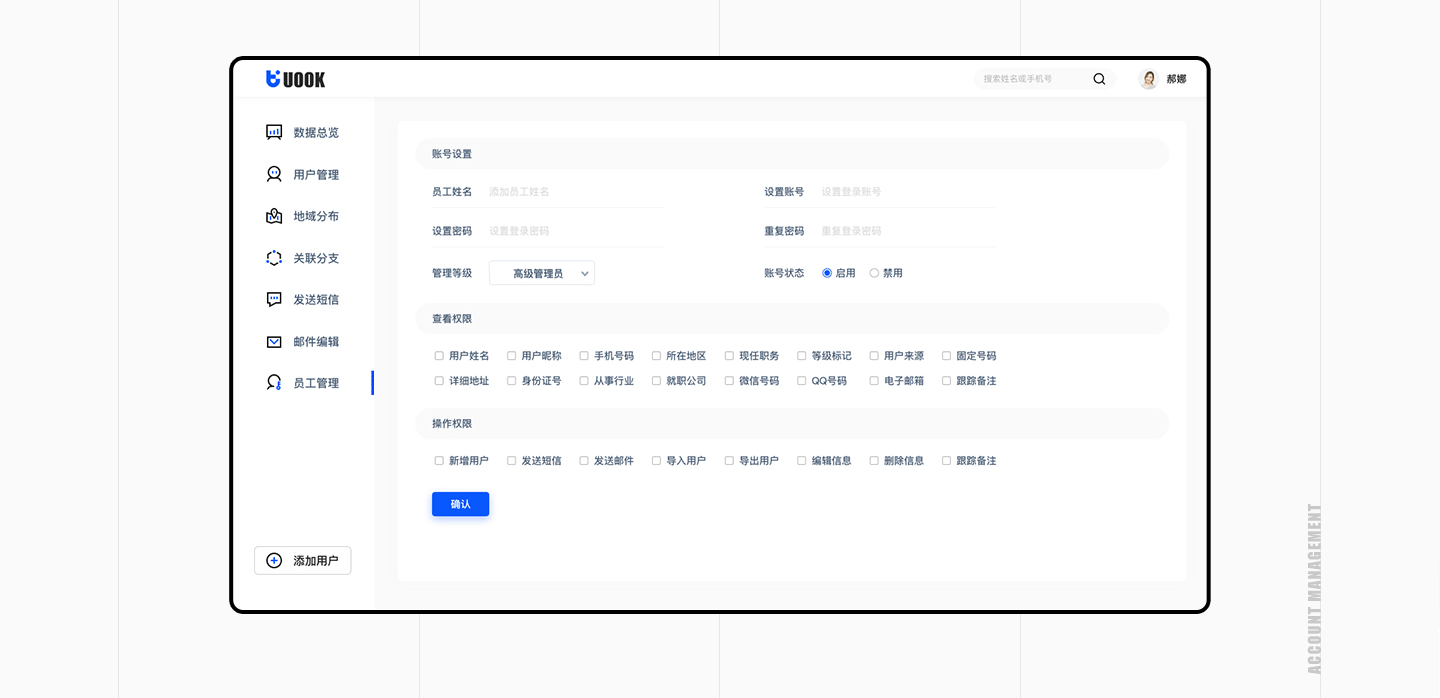1440x698 pixels.
Task: Select the 账号设置 section header
Action: point(450,153)
